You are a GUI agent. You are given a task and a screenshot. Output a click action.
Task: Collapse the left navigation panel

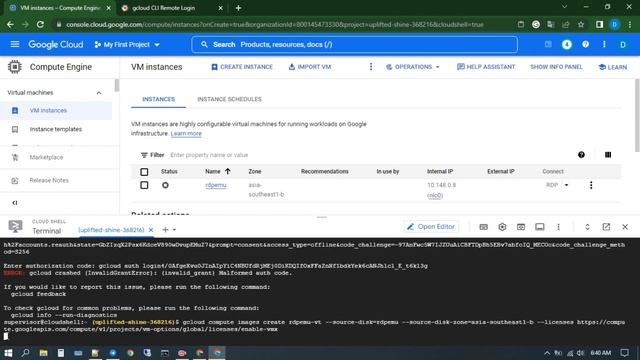(15, 202)
